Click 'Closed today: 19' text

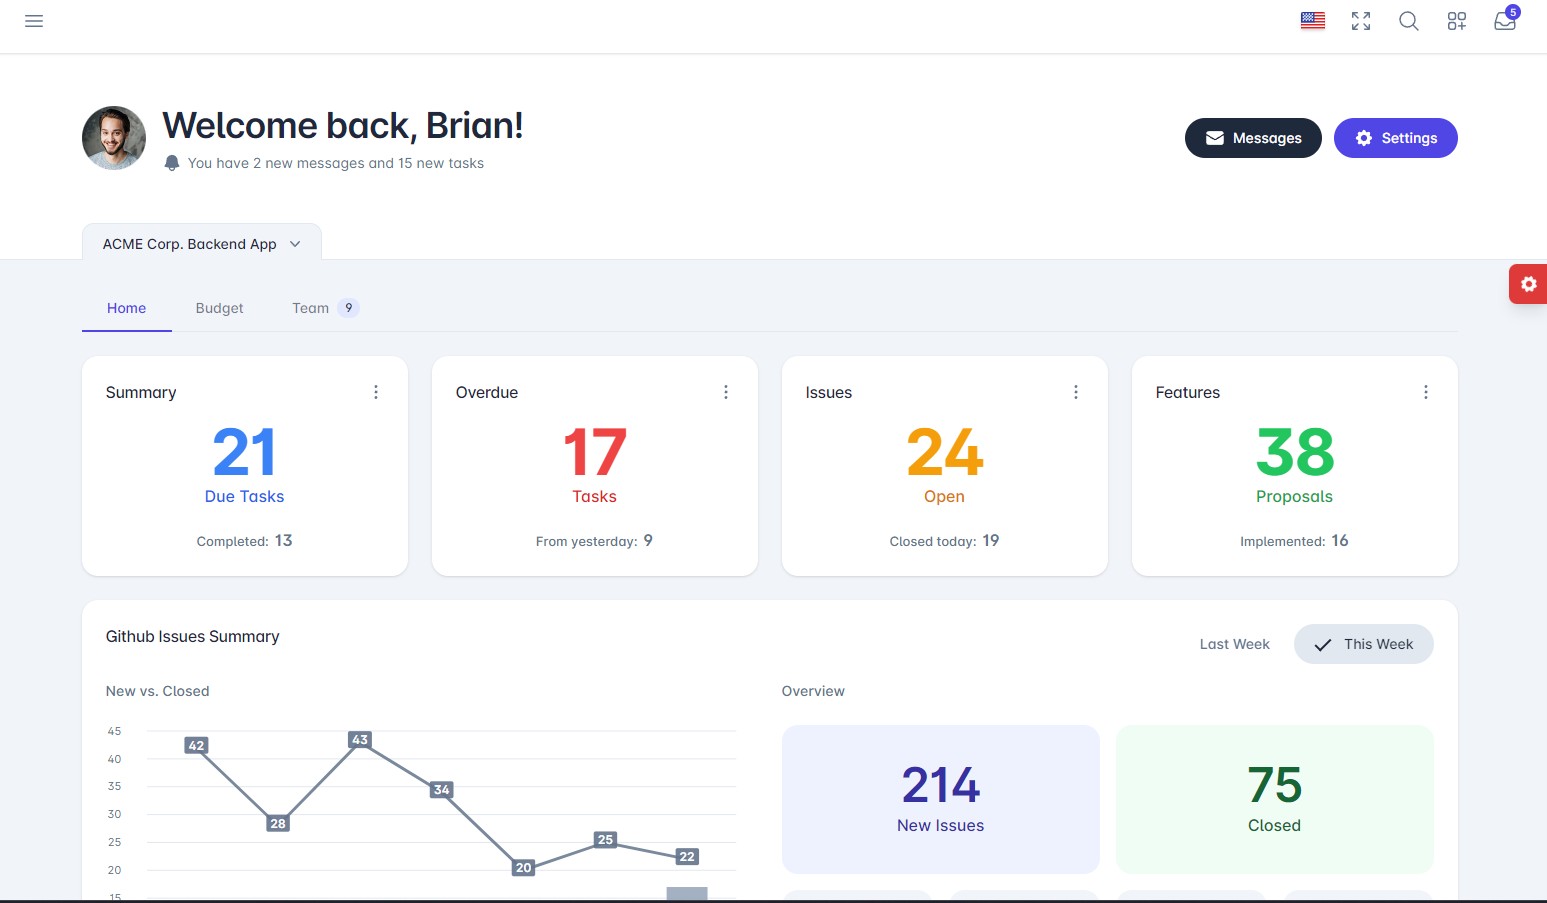(x=945, y=541)
